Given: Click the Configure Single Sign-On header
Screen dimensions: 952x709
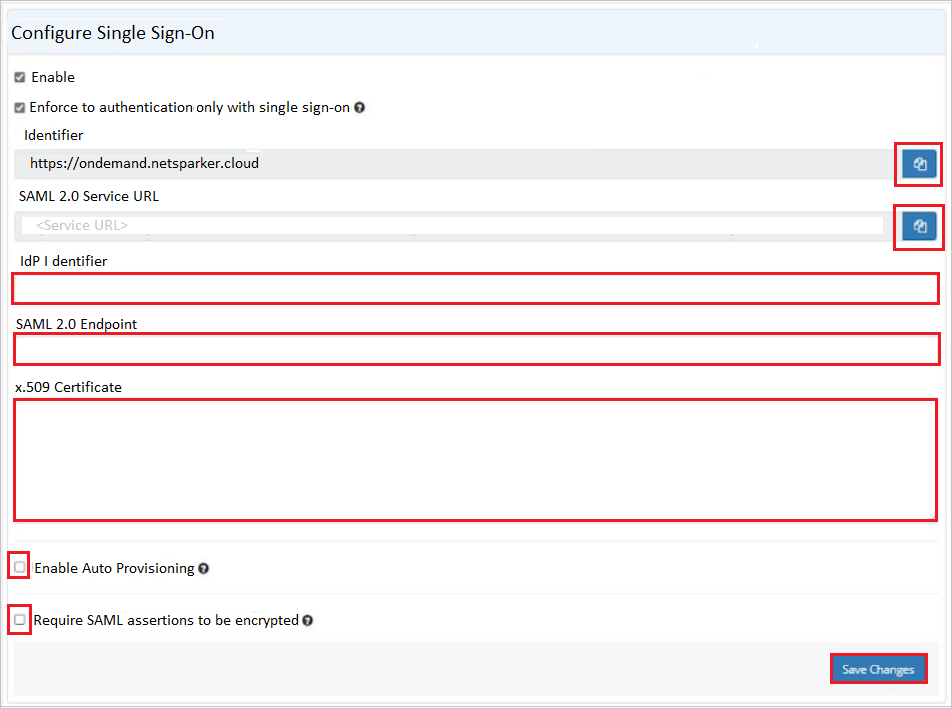Looking at the screenshot, I should (113, 33).
